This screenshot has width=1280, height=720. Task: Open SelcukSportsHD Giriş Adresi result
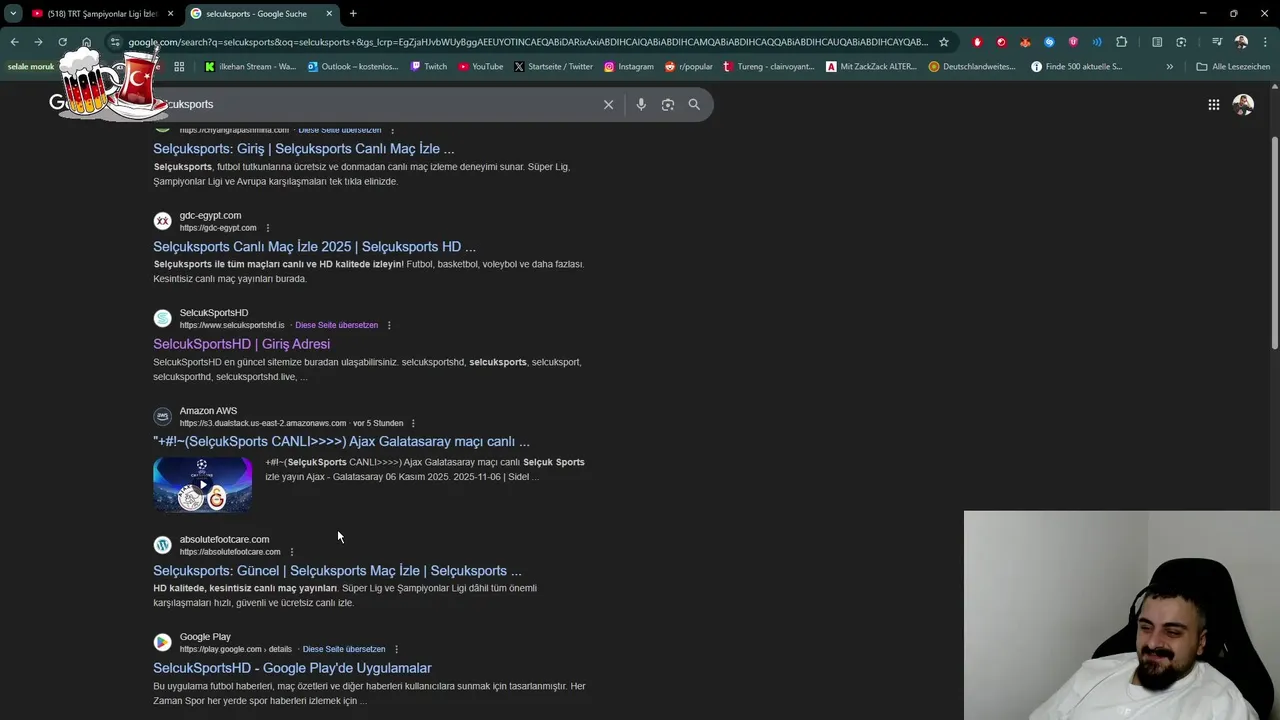[241, 344]
